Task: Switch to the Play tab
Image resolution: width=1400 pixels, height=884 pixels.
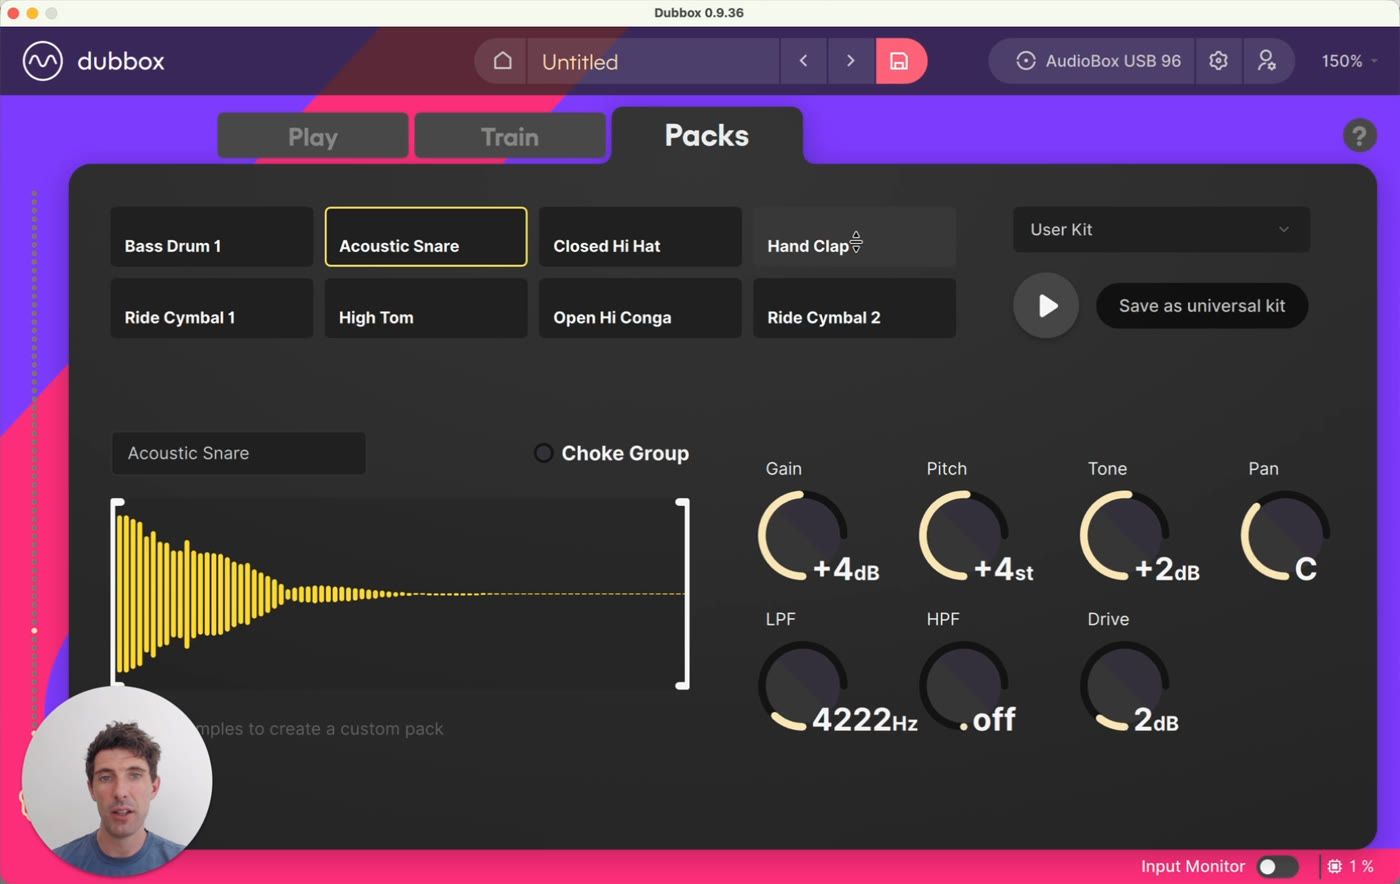Action: tap(313, 136)
